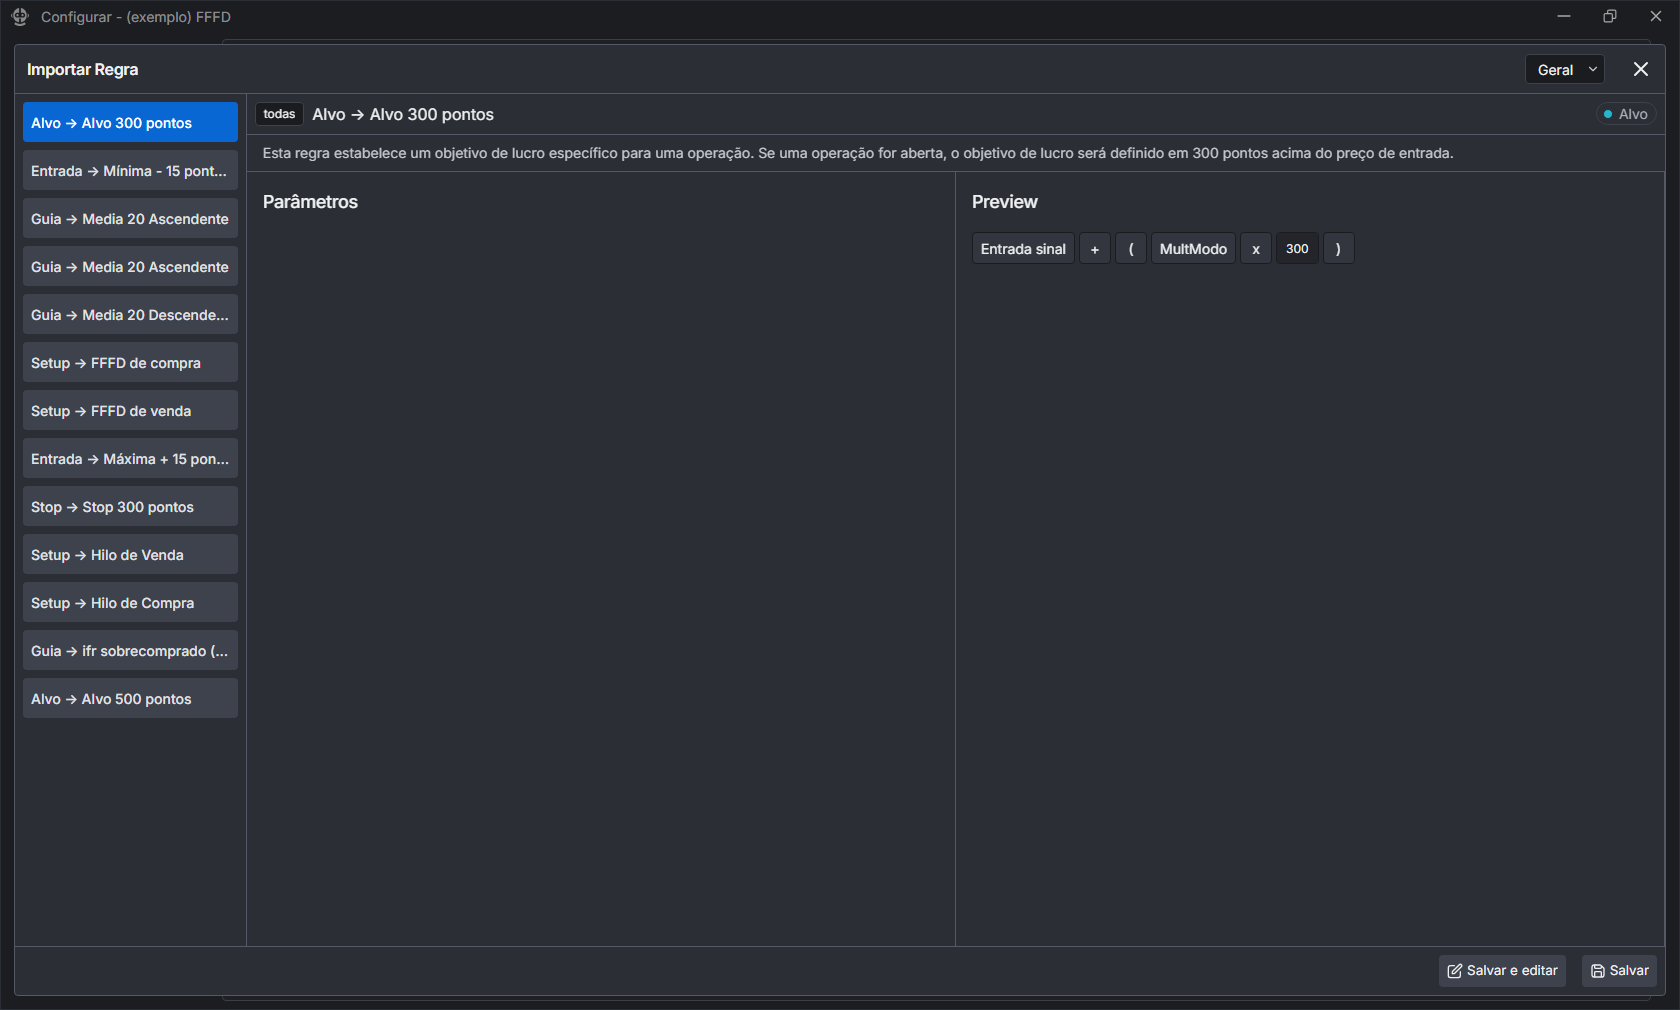The width and height of the screenshot is (1680, 1010).
Task: Select Stop 300 pontos rule
Action: 130,507
